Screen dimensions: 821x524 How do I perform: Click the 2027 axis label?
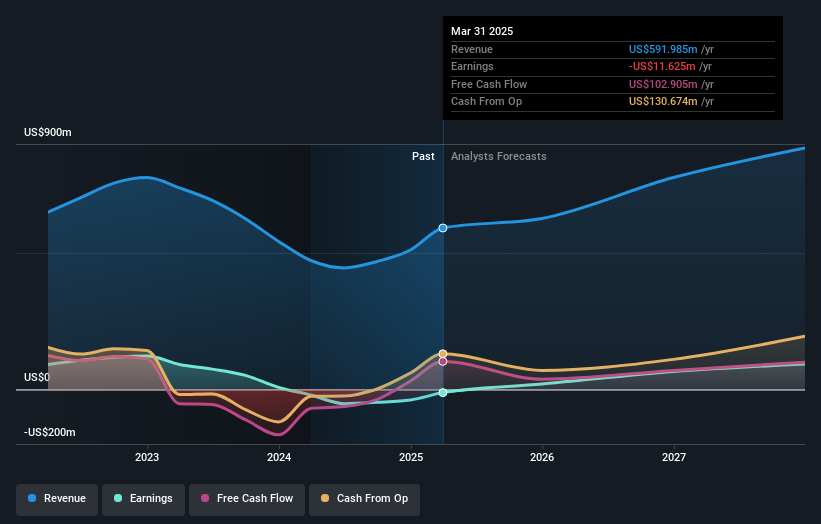click(674, 457)
